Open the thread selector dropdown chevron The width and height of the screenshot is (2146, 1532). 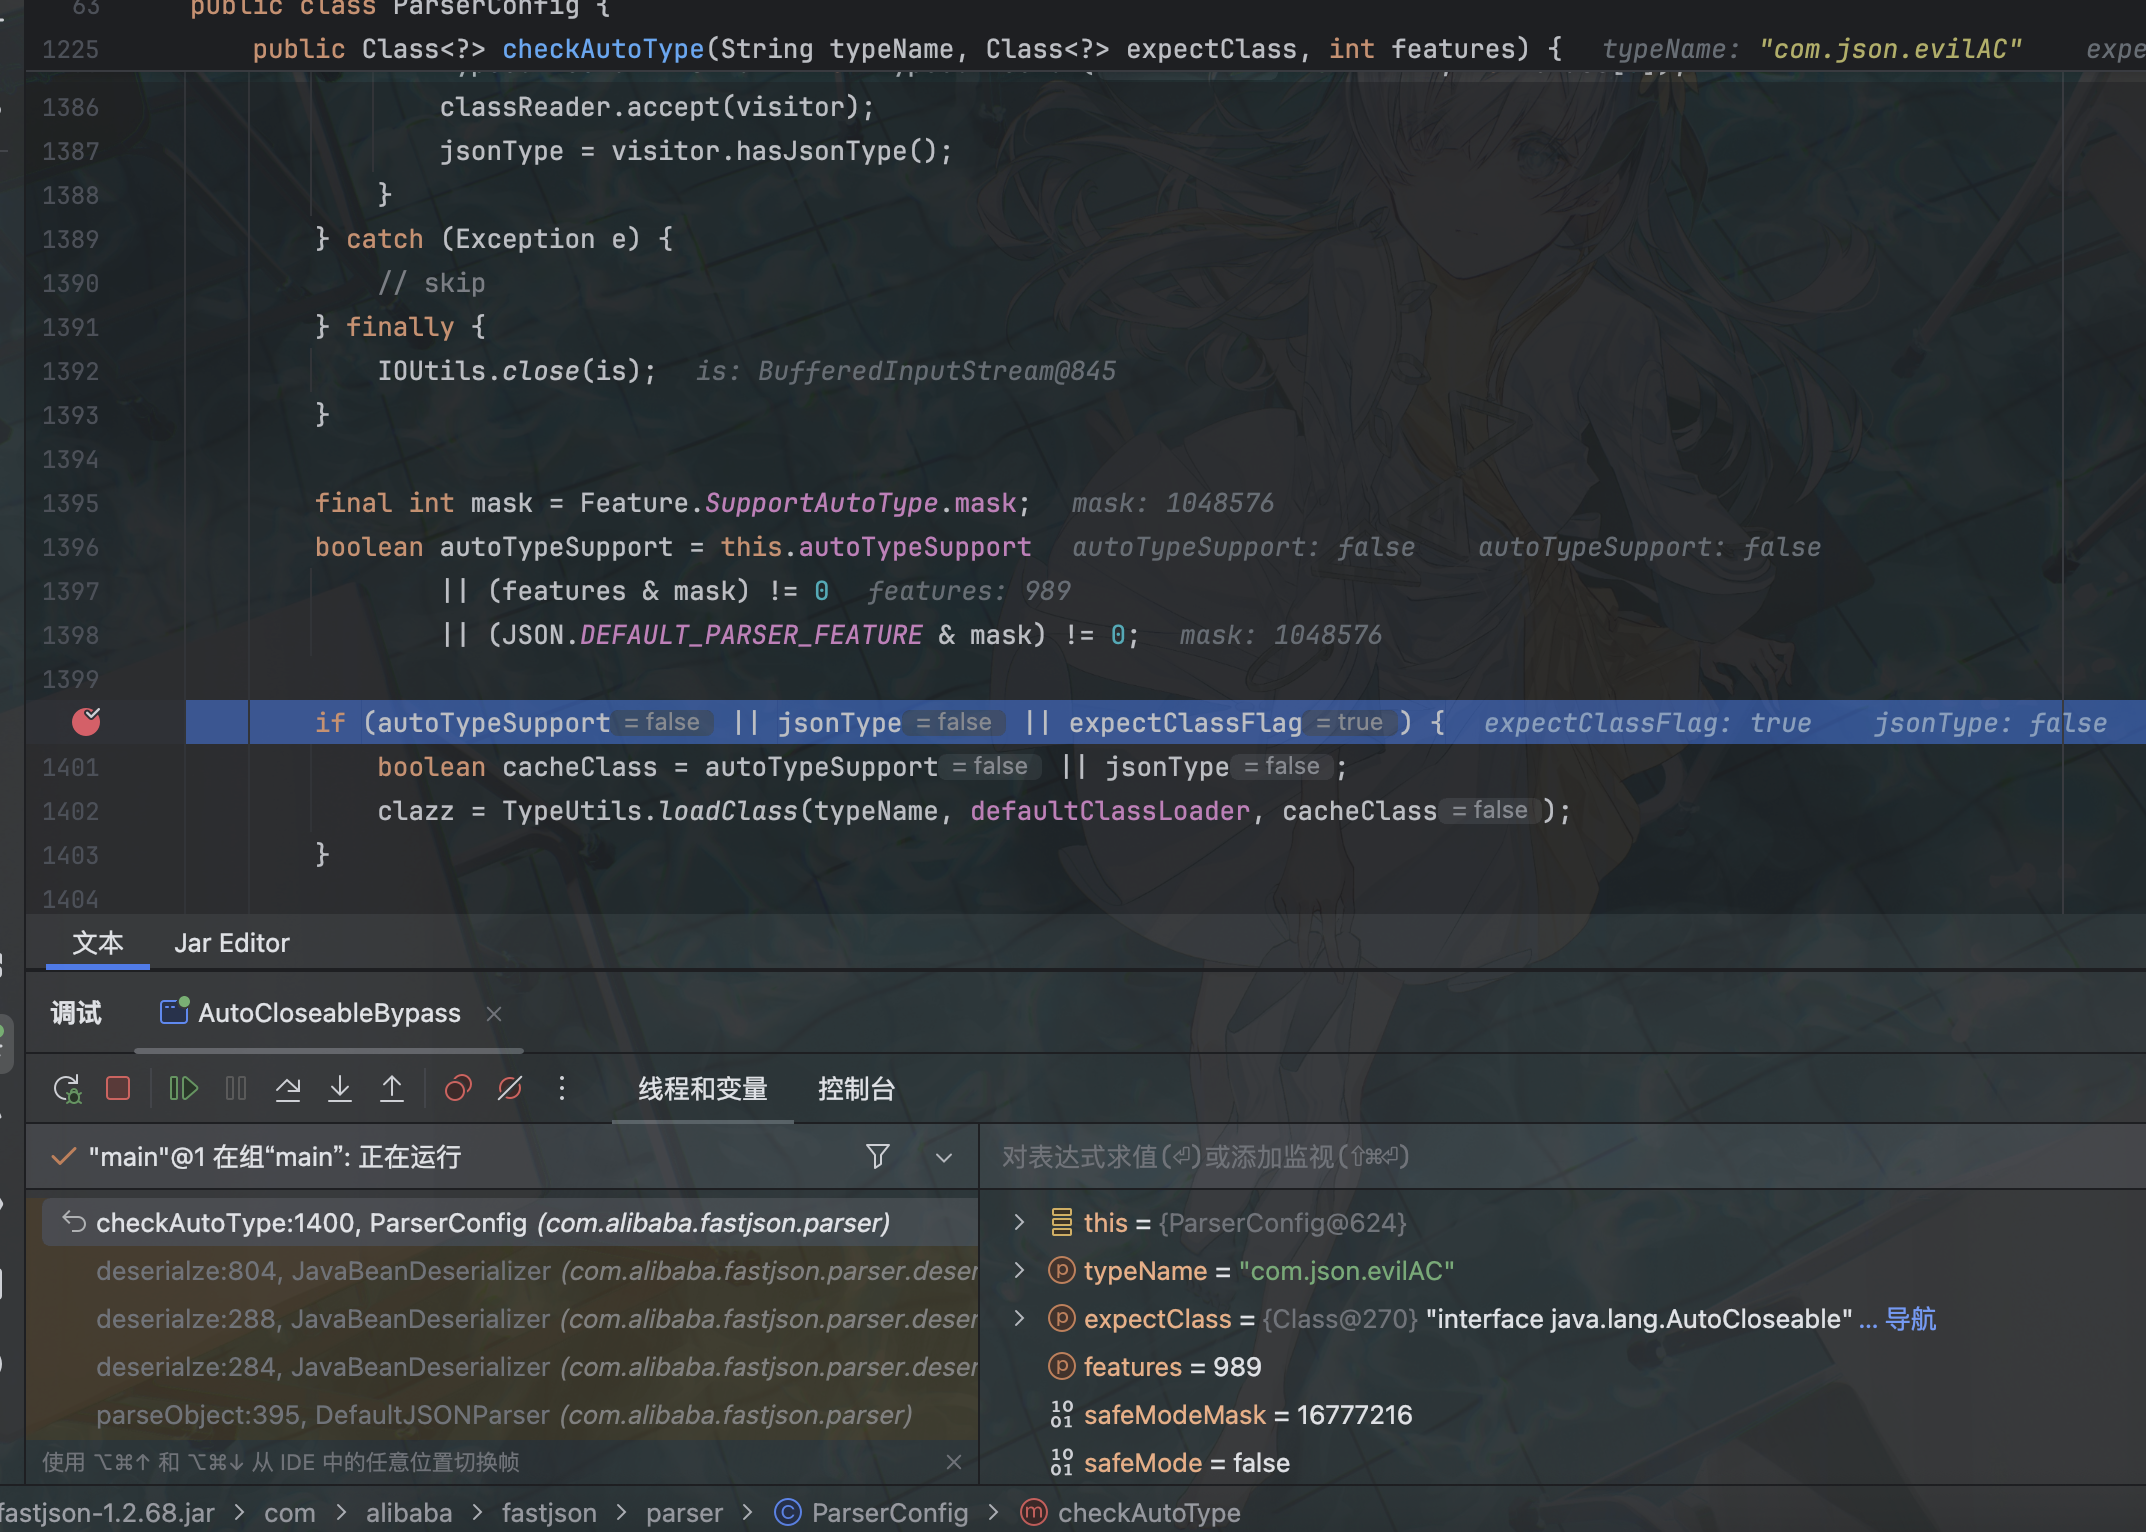(x=943, y=1157)
